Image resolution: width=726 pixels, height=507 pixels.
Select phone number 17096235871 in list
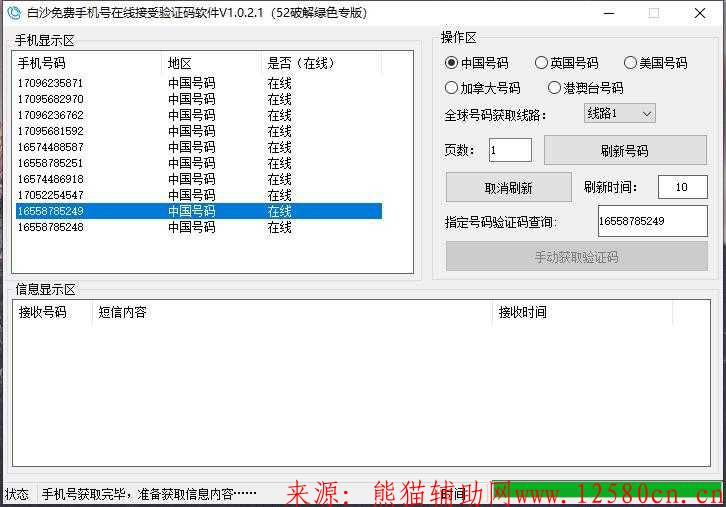(x=50, y=83)
